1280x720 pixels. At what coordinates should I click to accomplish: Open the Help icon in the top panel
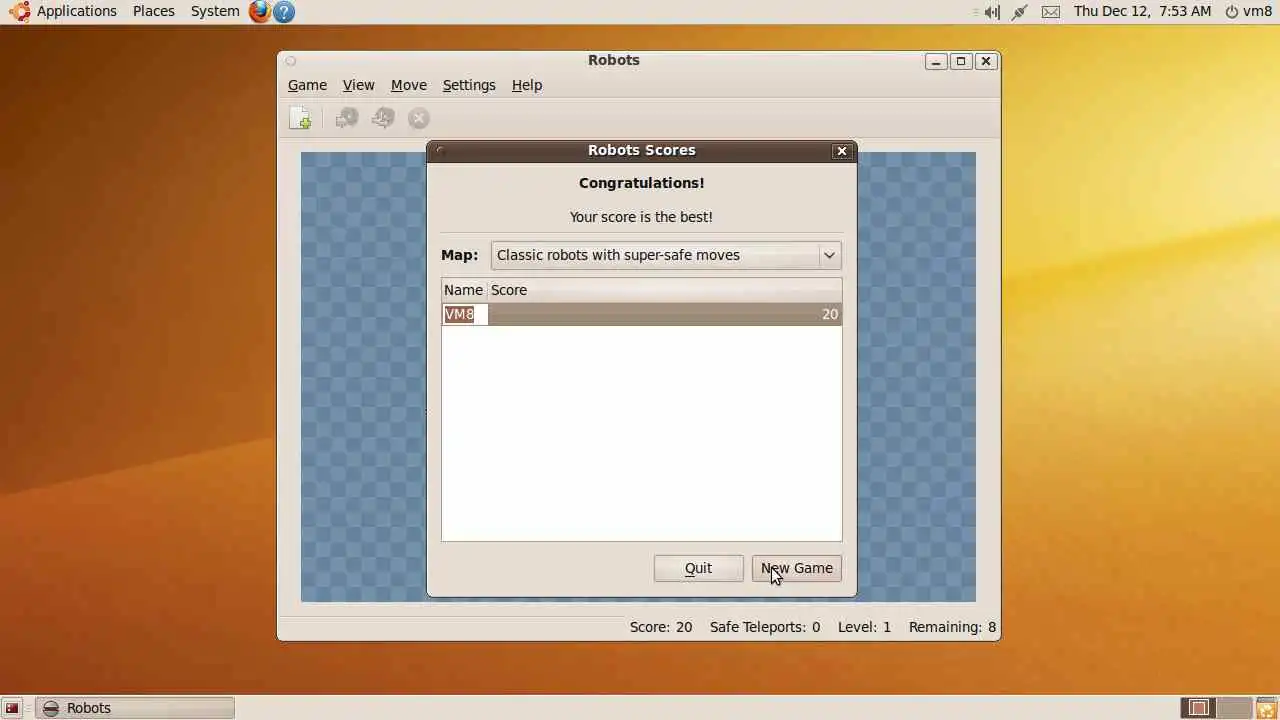284,11
